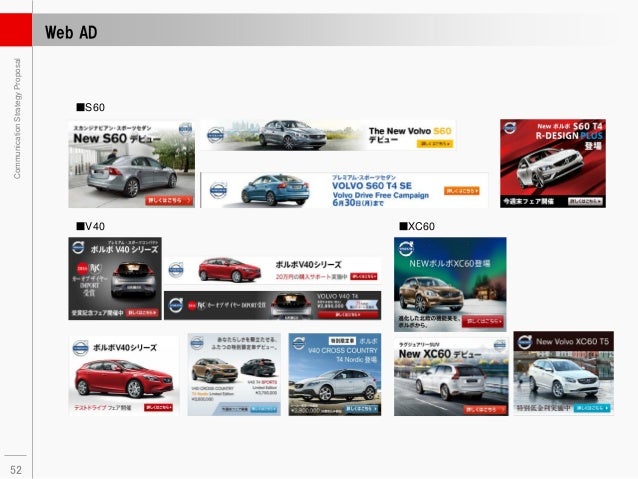The width and height of the screenshot is (638, 479).
Task: Click red 2014 award badge in square V40 banner
Action: [83, 268]
